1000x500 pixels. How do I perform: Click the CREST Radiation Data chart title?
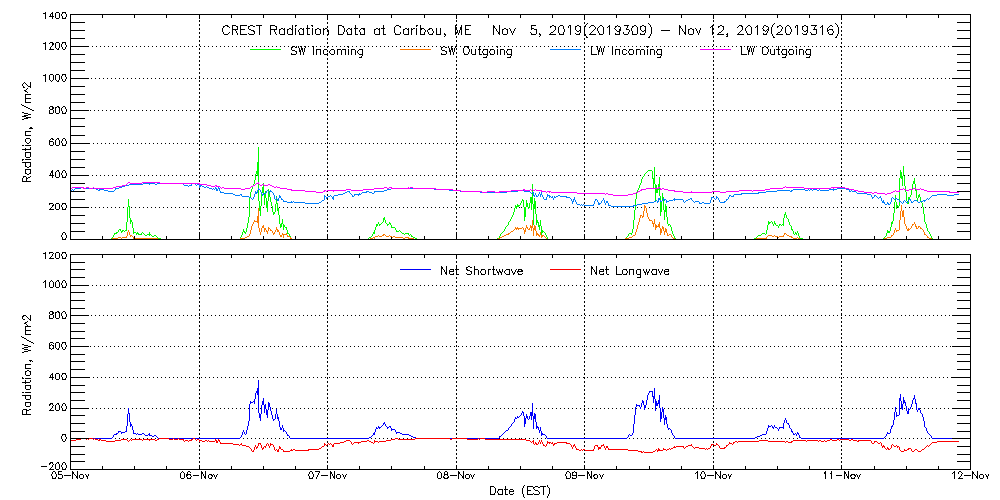tap(530, 31)
